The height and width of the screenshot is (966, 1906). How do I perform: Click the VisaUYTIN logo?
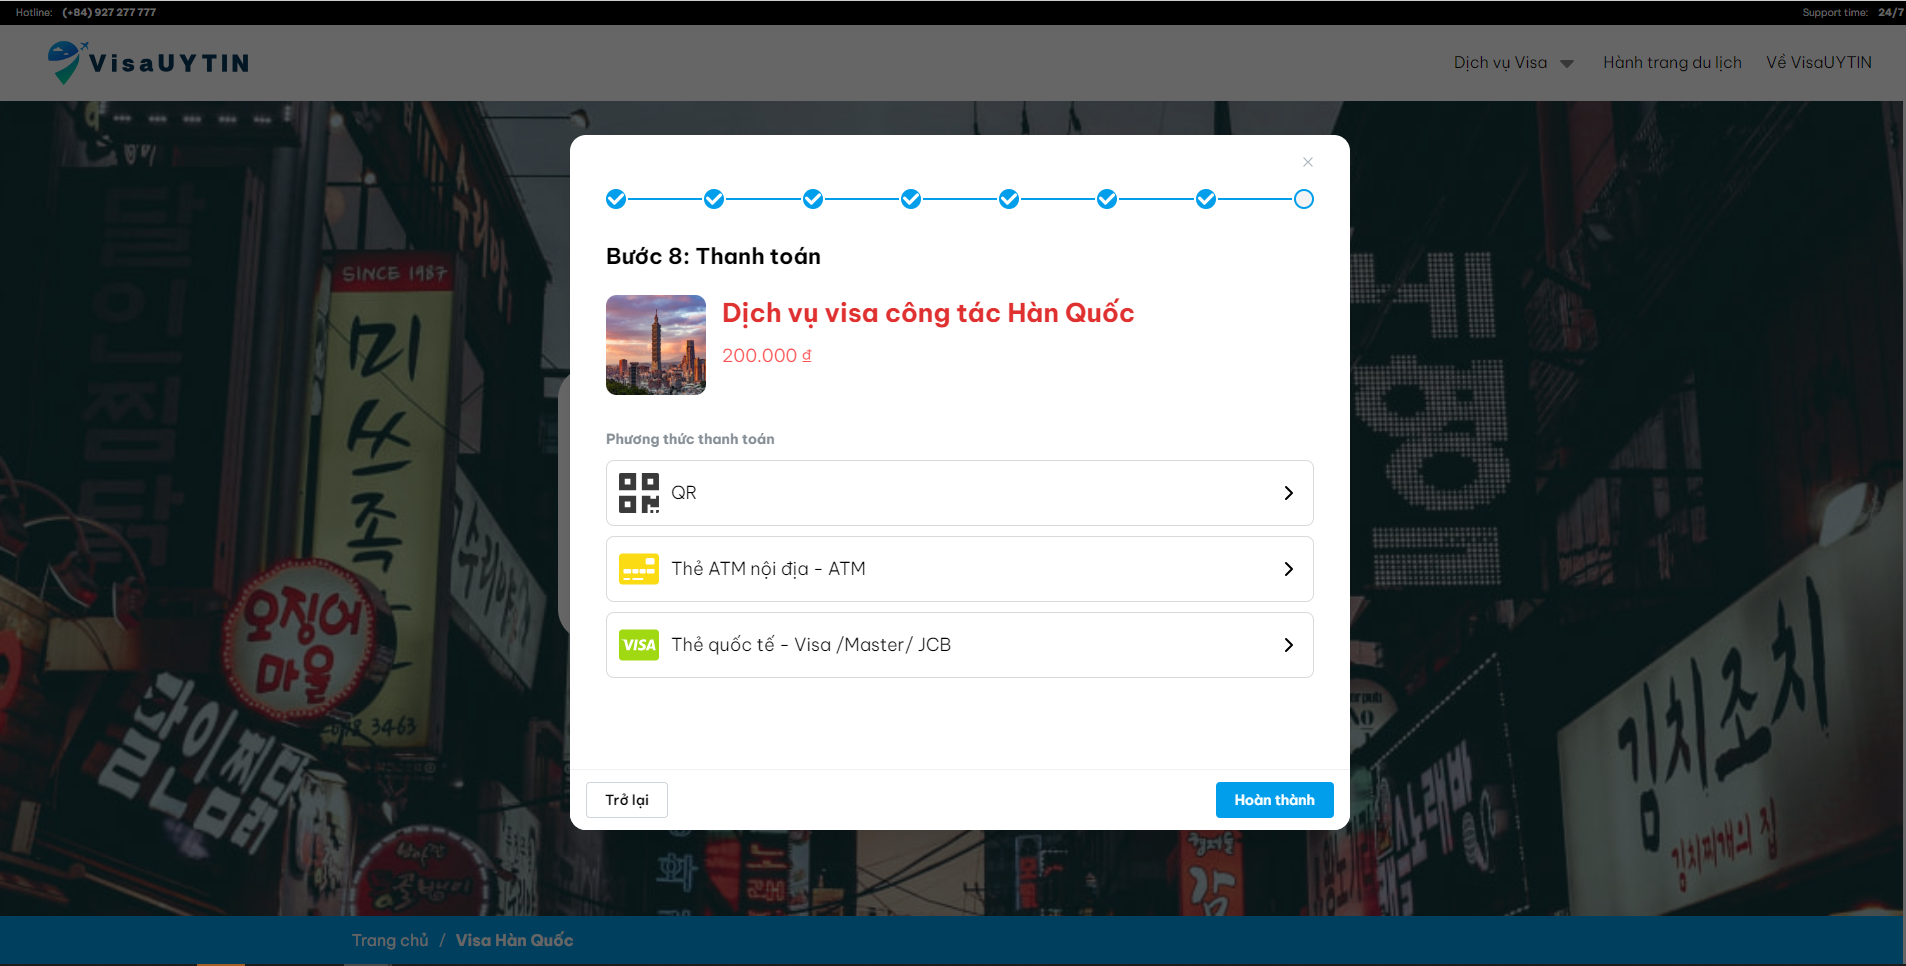(149, 62)
